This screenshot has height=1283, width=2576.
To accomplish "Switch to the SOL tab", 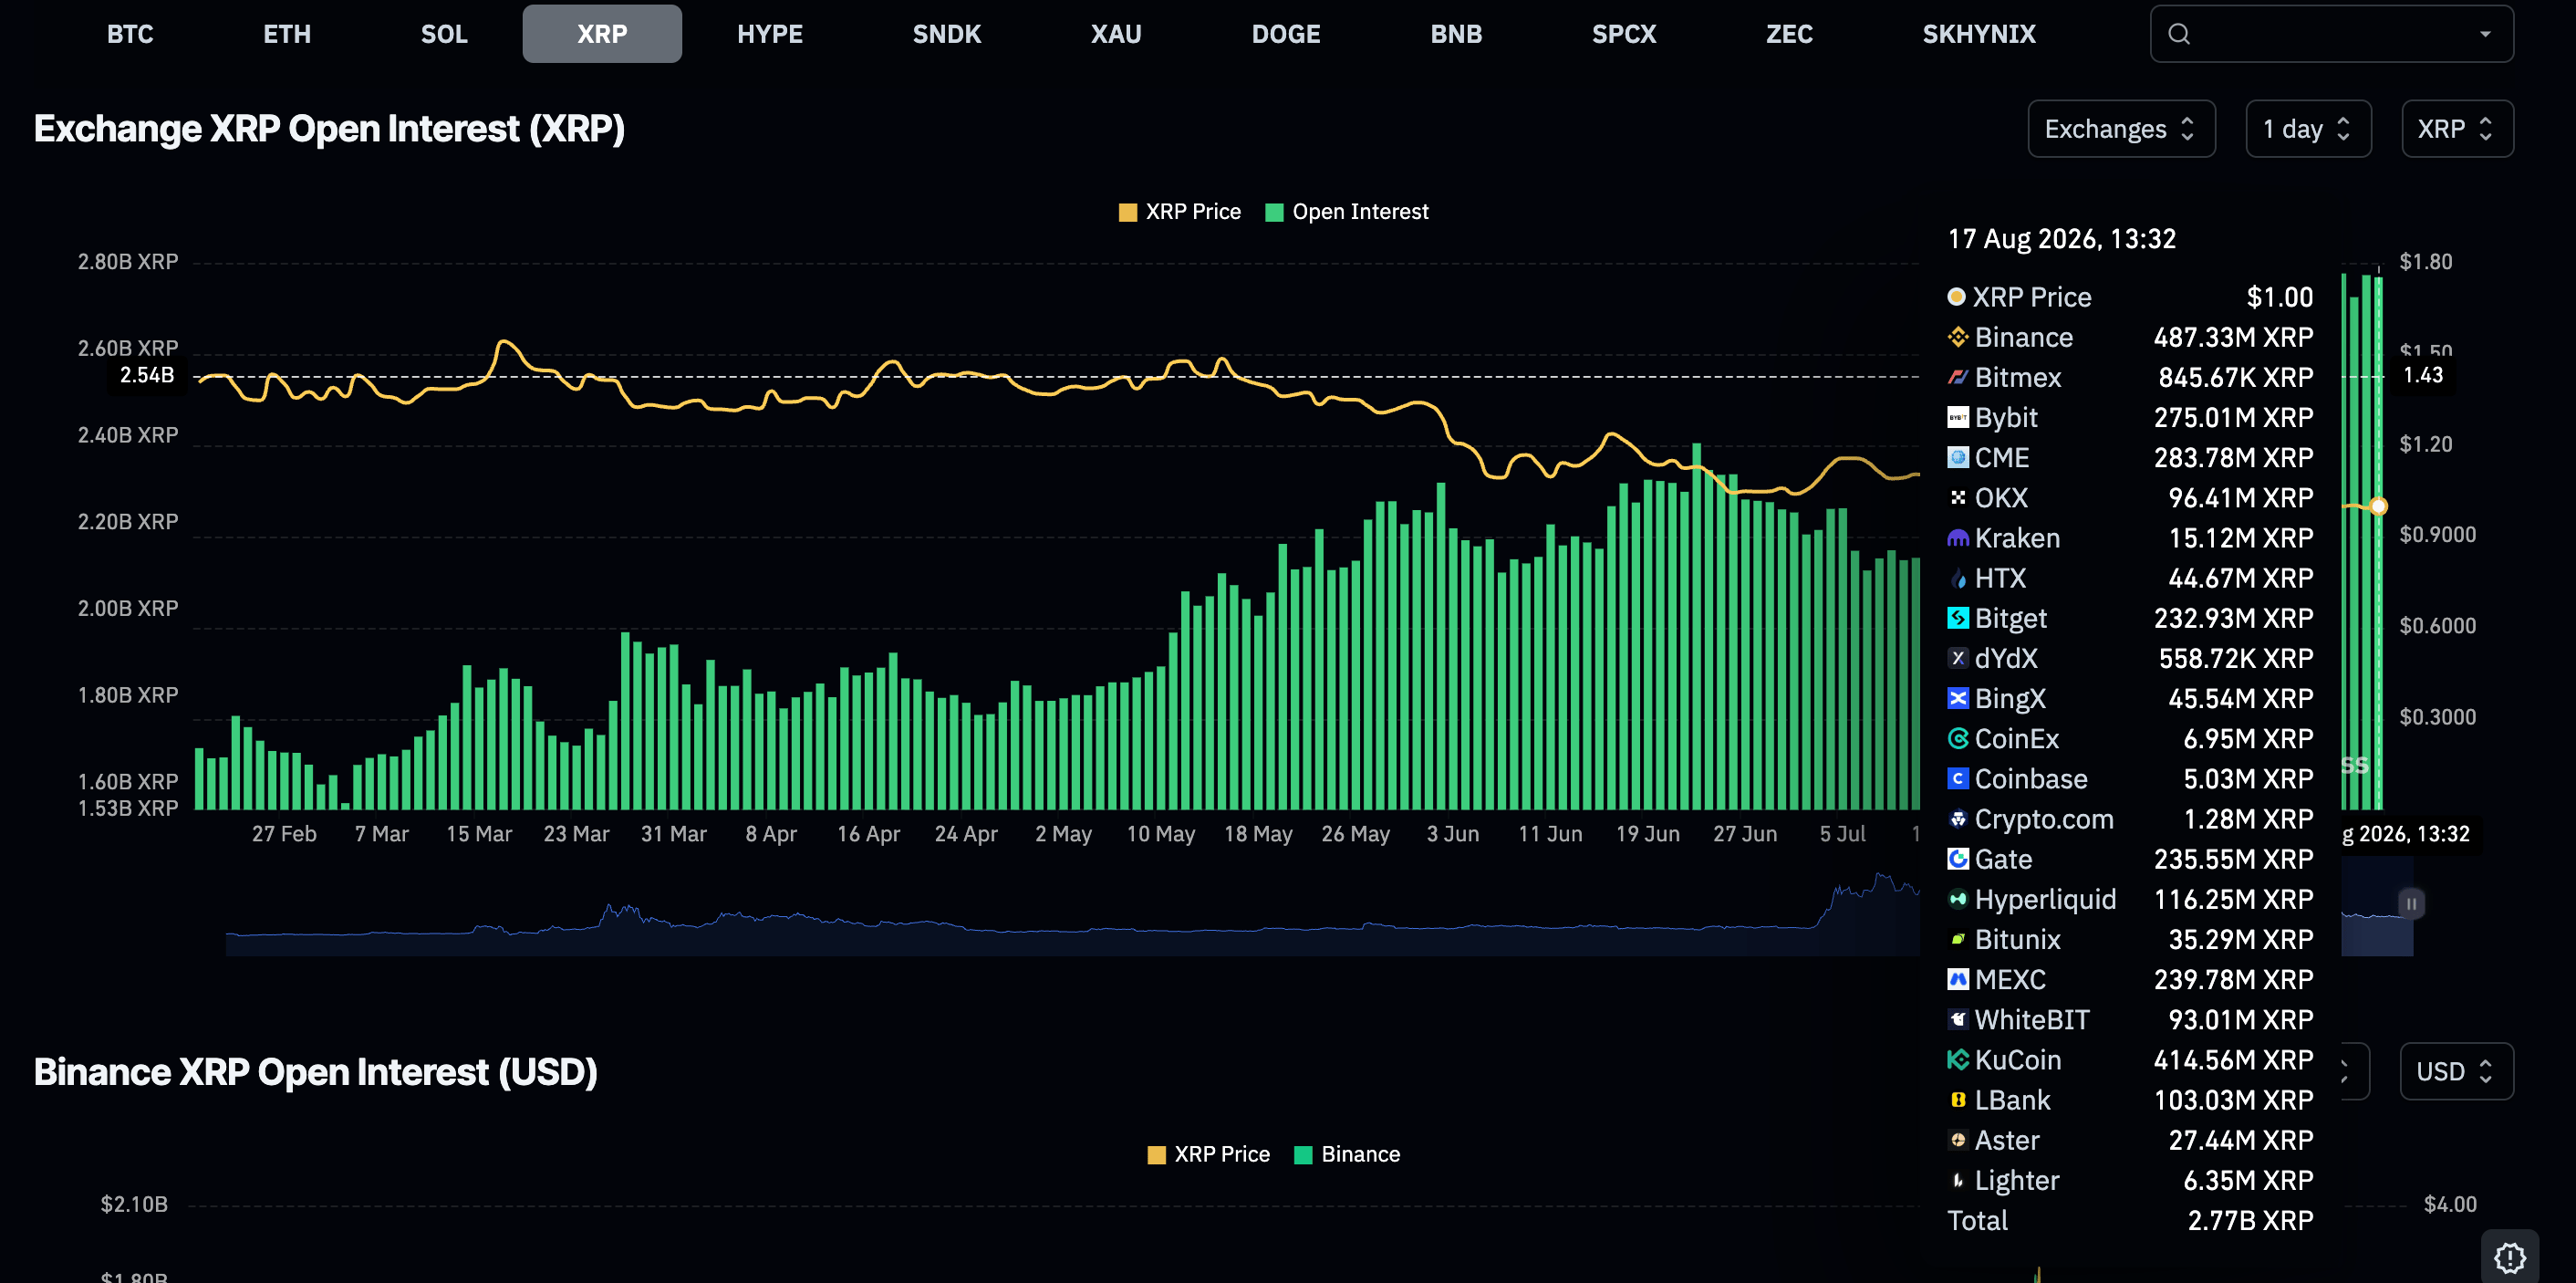I will click(x=444, y=34).
